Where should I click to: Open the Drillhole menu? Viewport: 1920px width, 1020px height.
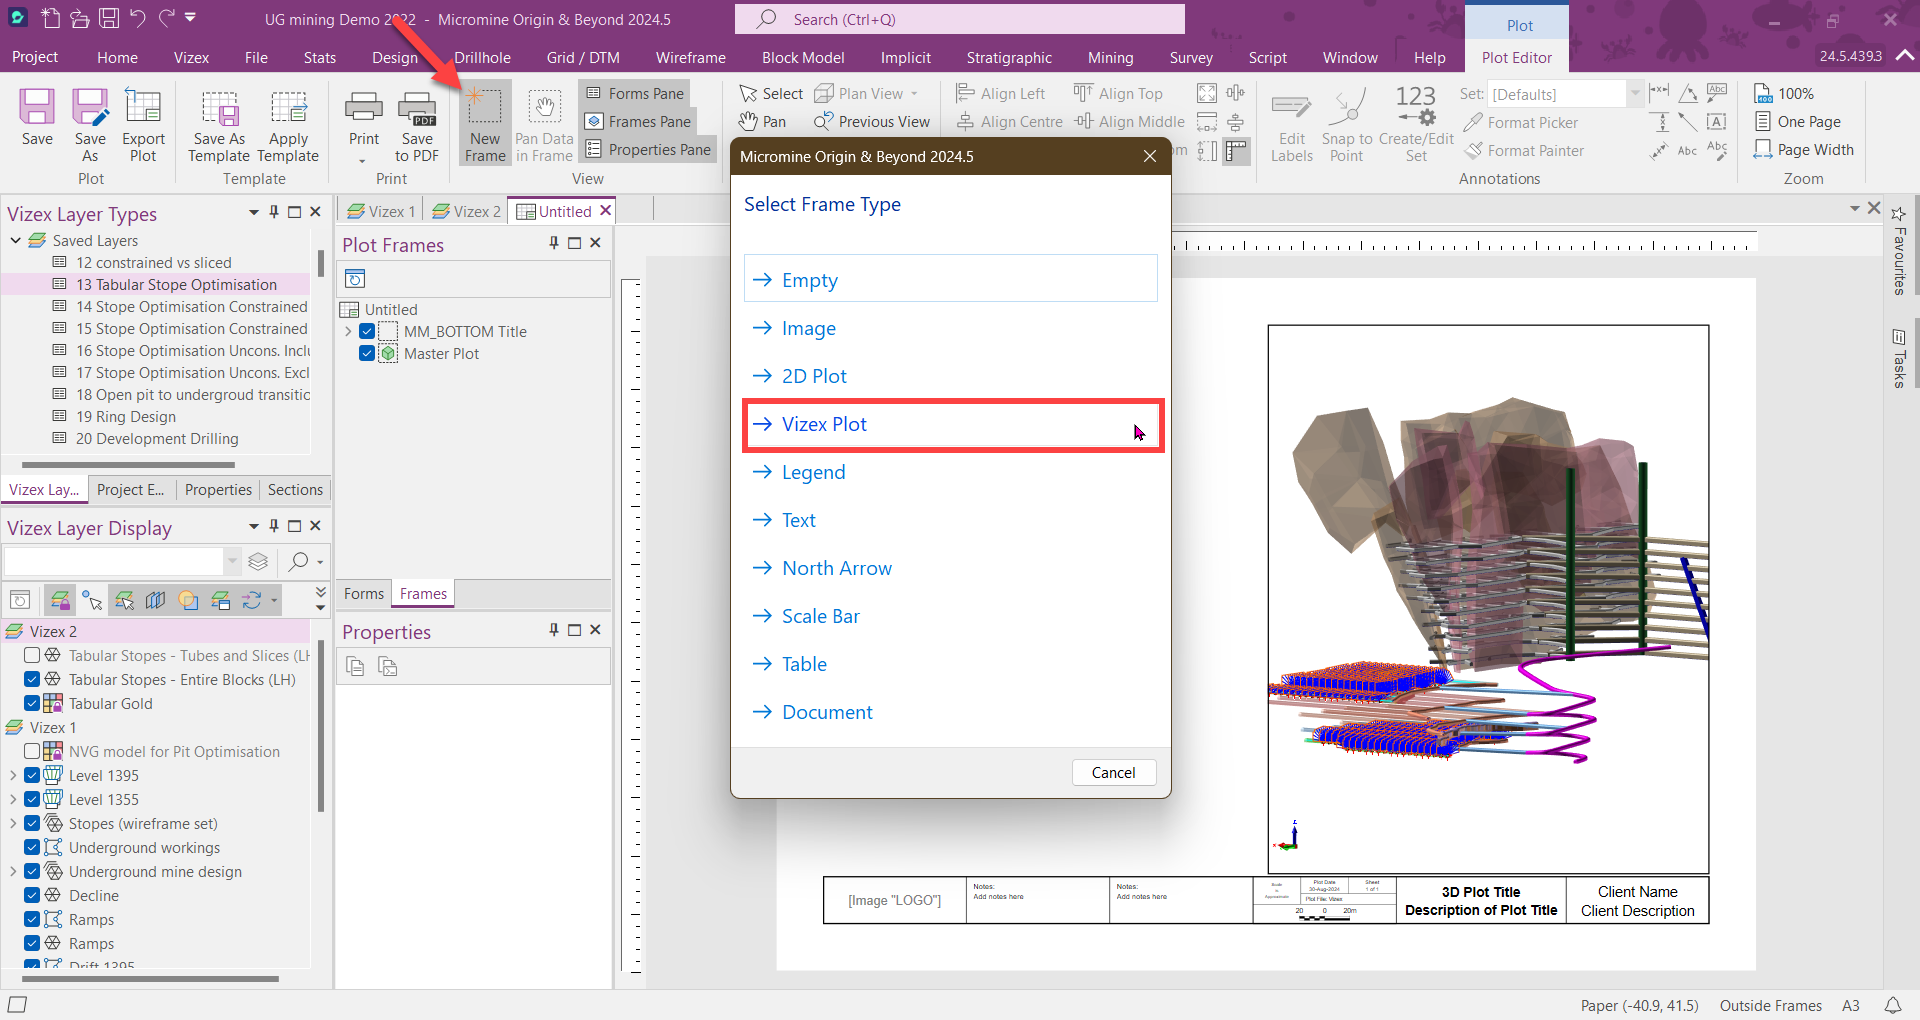(482, 57)
